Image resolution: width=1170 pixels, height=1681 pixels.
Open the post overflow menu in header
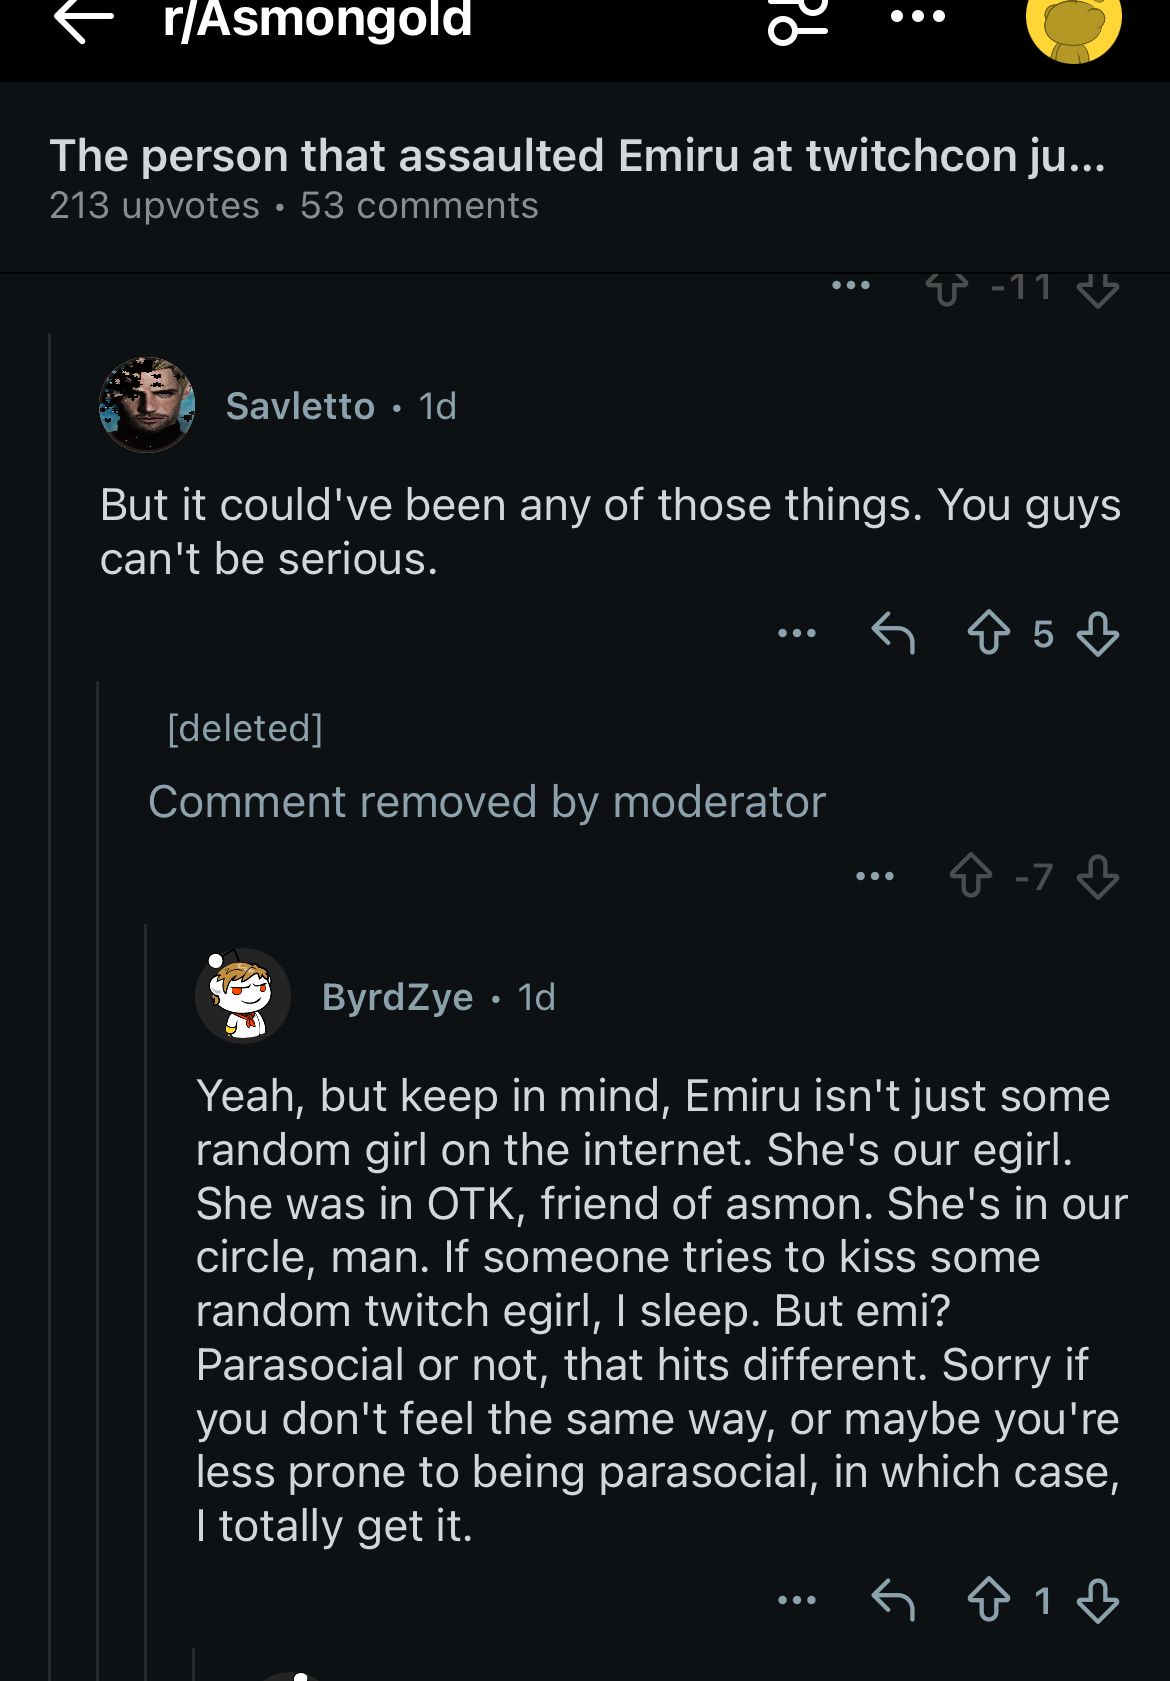click(917, 17)
